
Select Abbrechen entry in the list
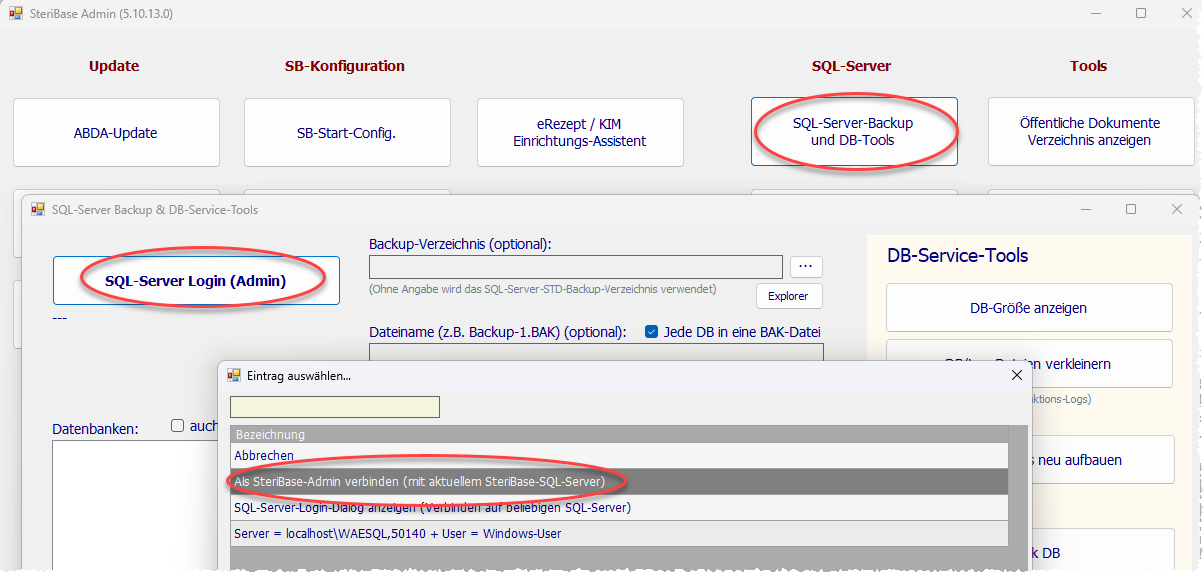click(x=619, y=456)
